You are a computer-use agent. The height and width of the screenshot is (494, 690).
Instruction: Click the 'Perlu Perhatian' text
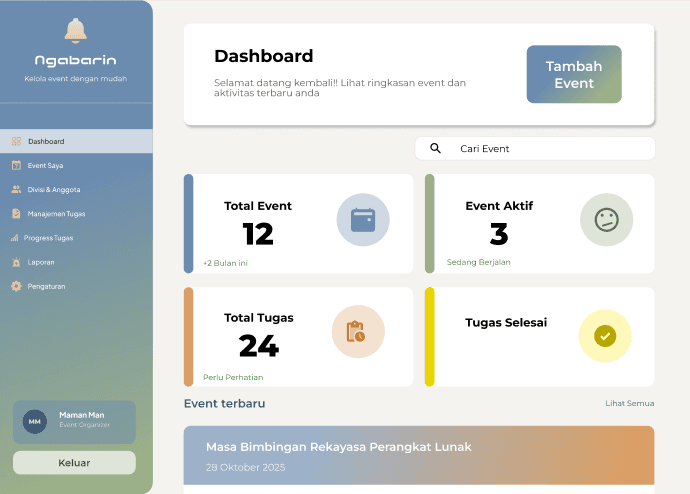coord(233,377)
